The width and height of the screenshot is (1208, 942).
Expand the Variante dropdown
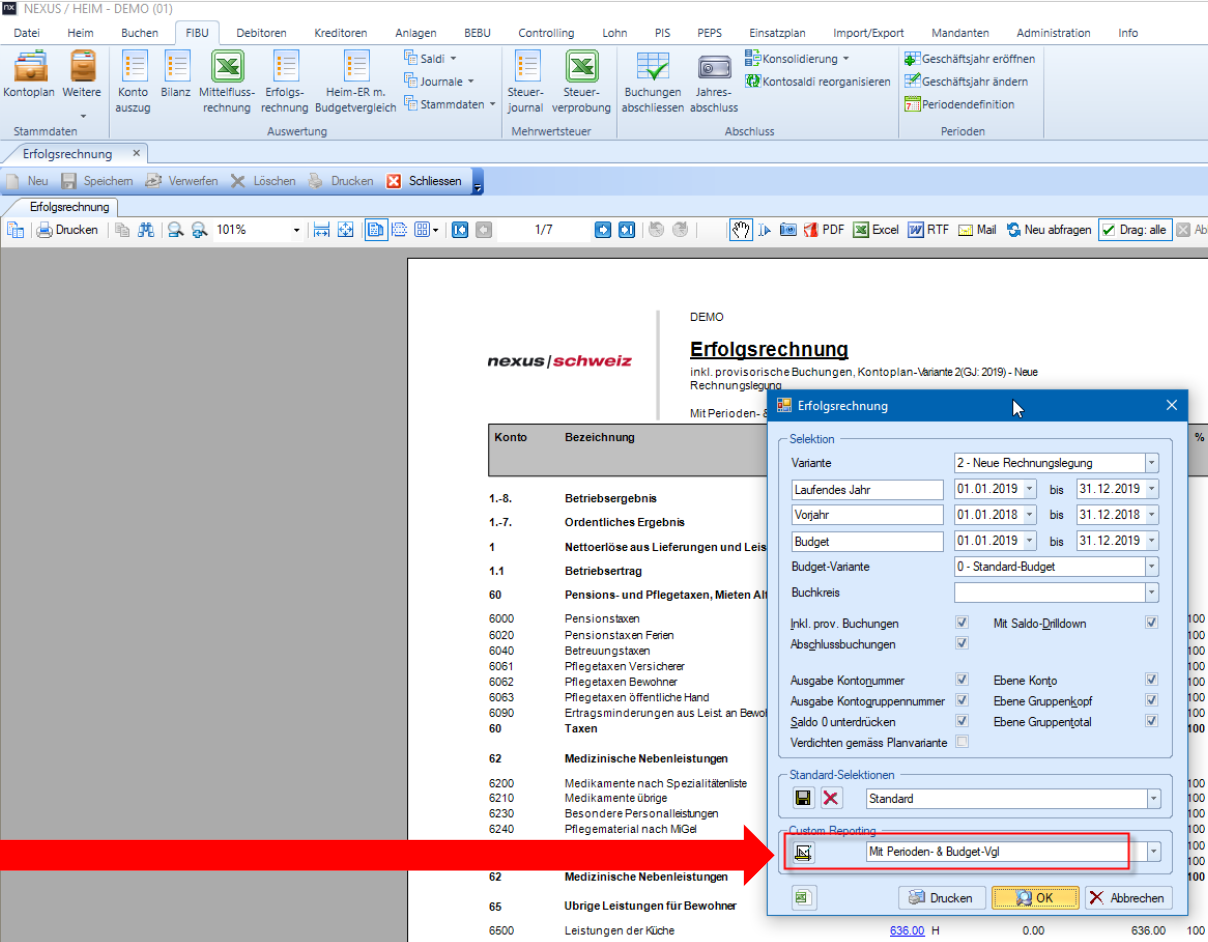click(x=1151, y=463)
